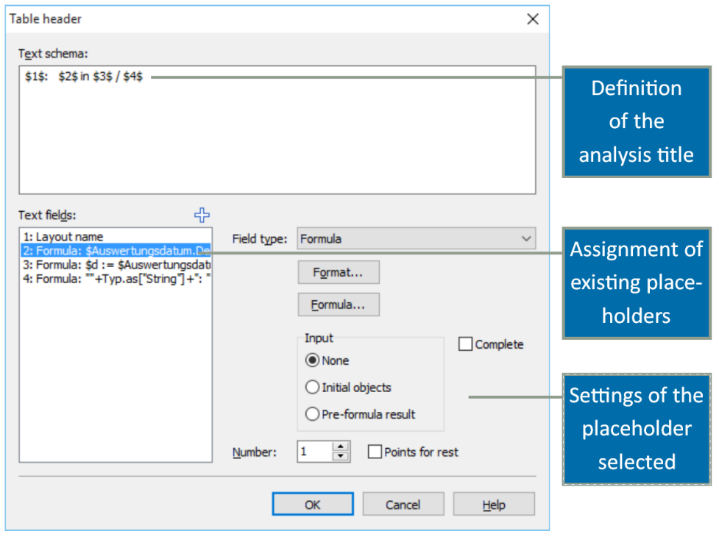Click the blue plus icon to add text field
The width and height of the screenshot is (719, 537).
point(202,214)
